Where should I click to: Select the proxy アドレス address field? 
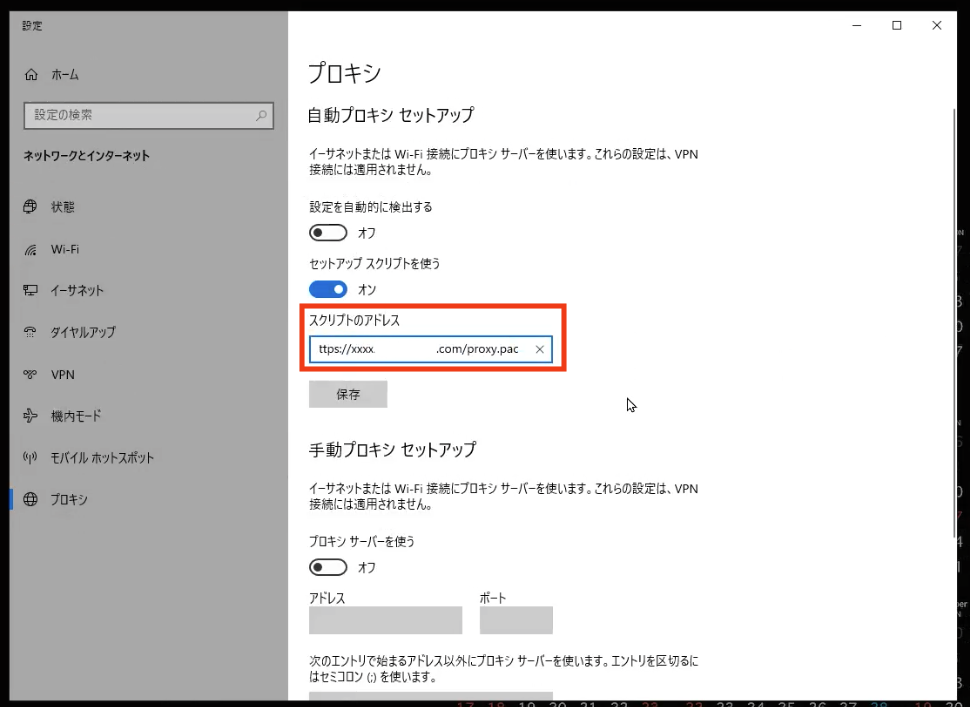click(385, 620)
